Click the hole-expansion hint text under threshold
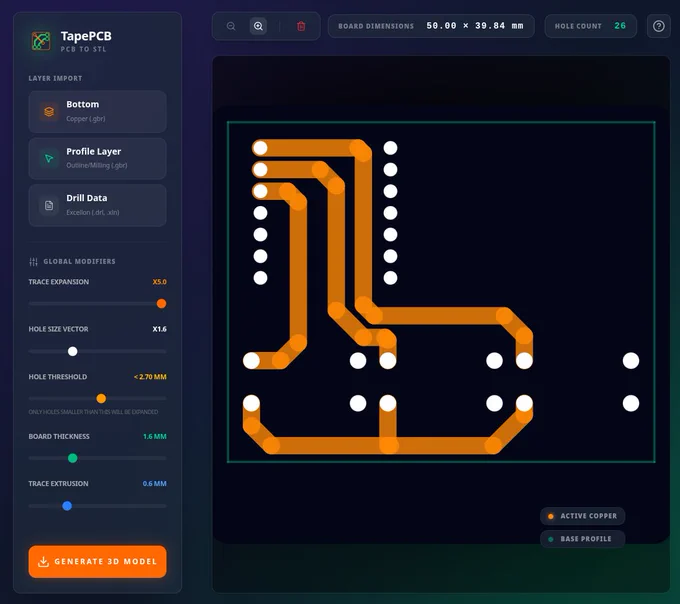This screenshot has width=680, height=604. 93,412
